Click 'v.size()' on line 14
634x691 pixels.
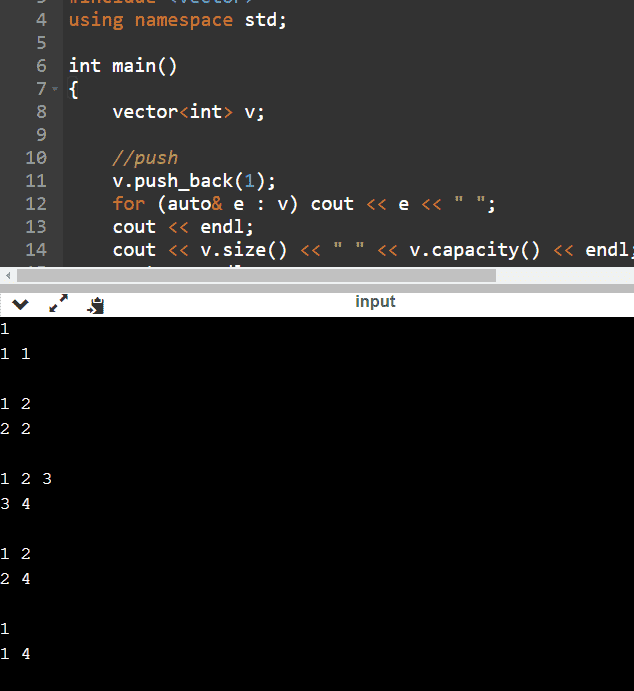click(x=244, y=250)
